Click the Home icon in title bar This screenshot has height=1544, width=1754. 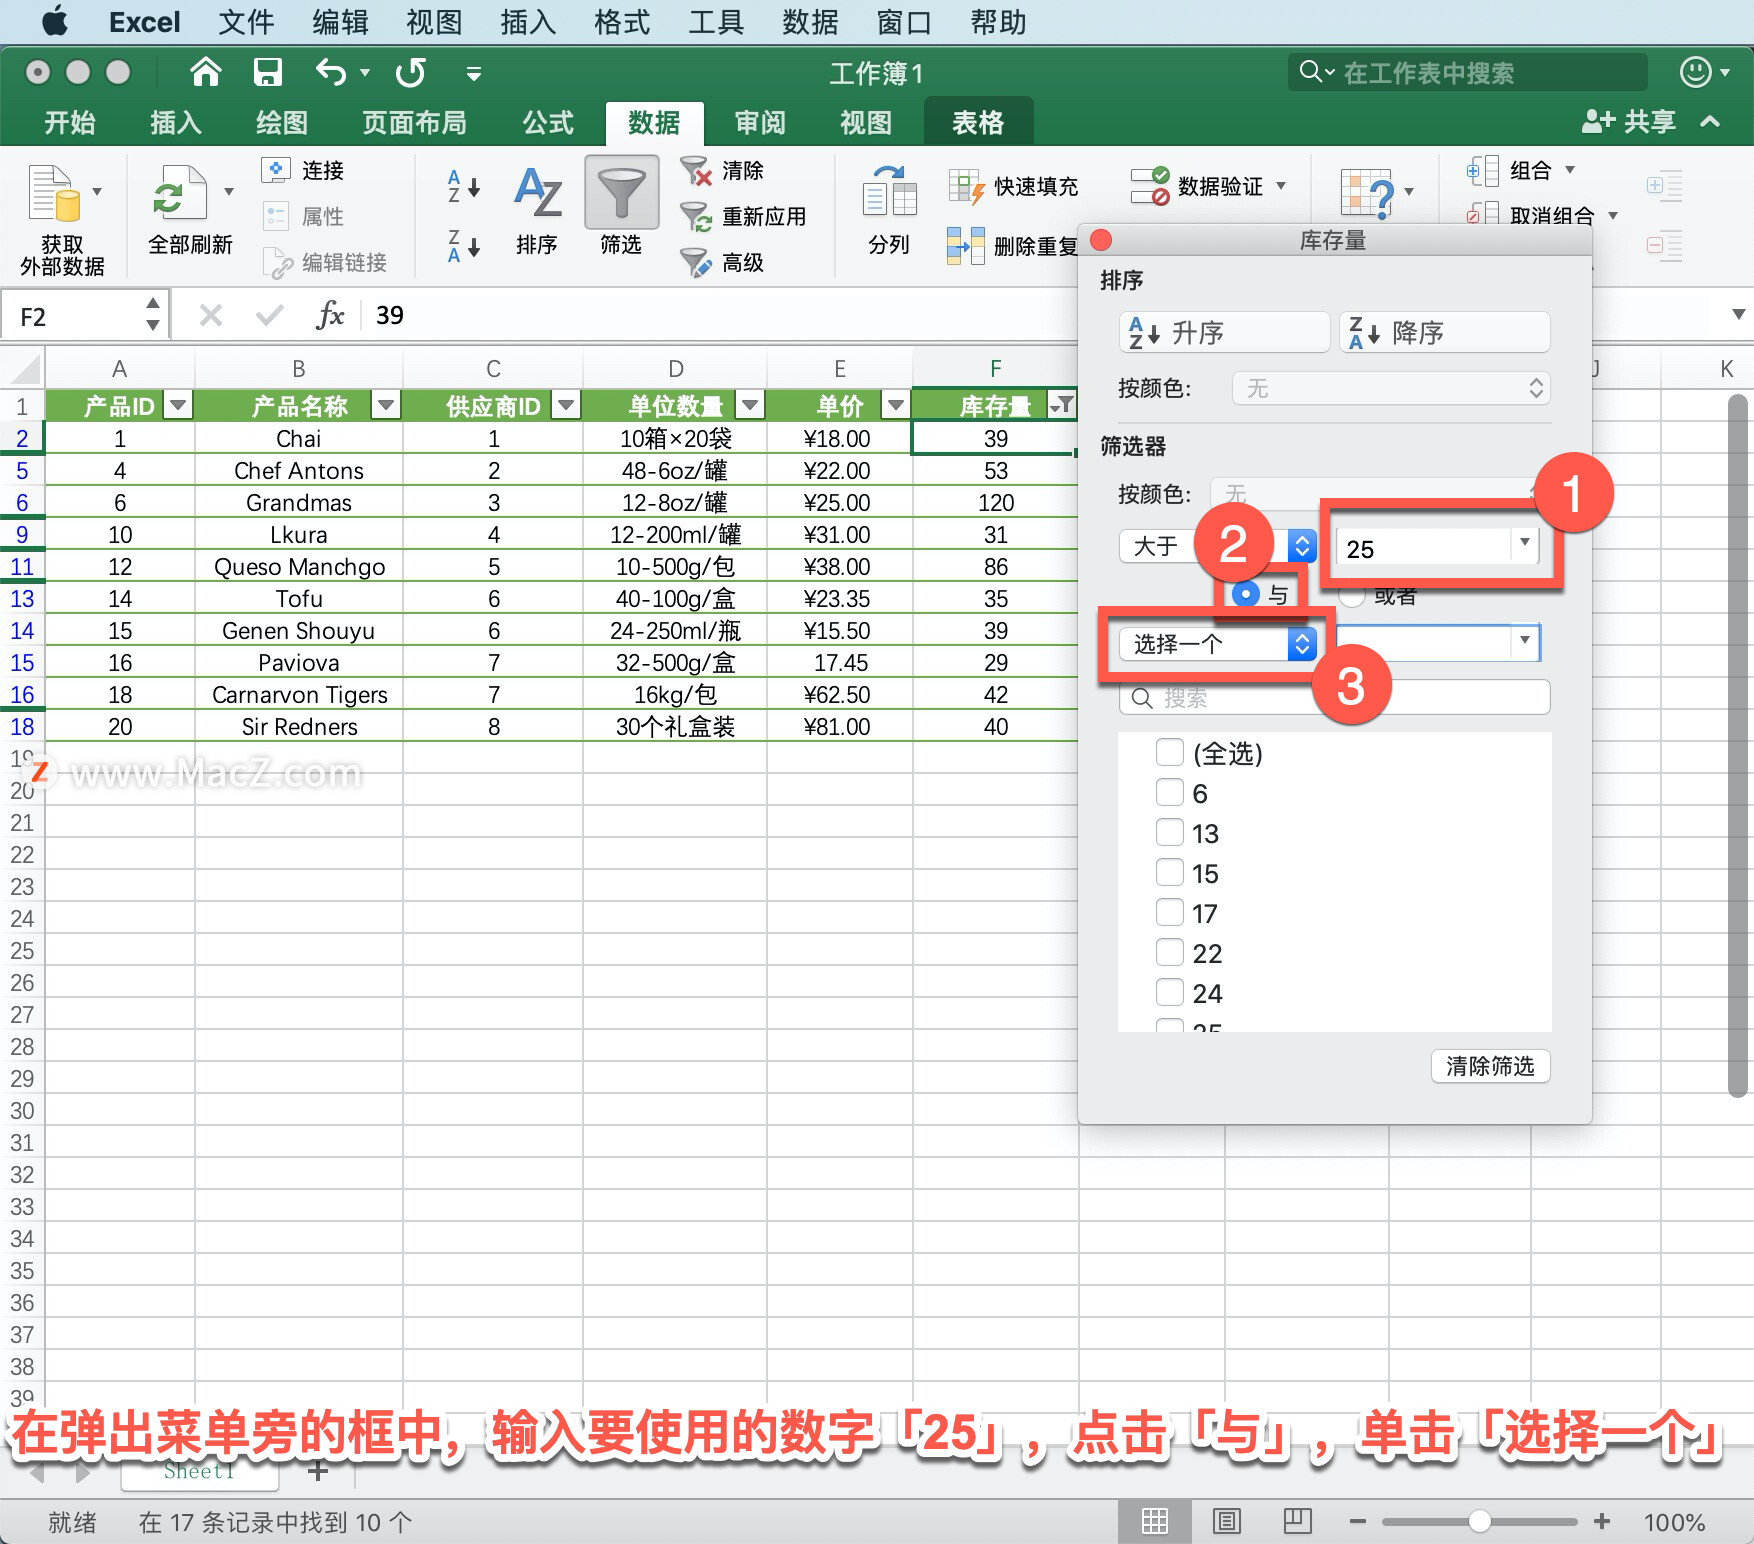tap(205, 72)
